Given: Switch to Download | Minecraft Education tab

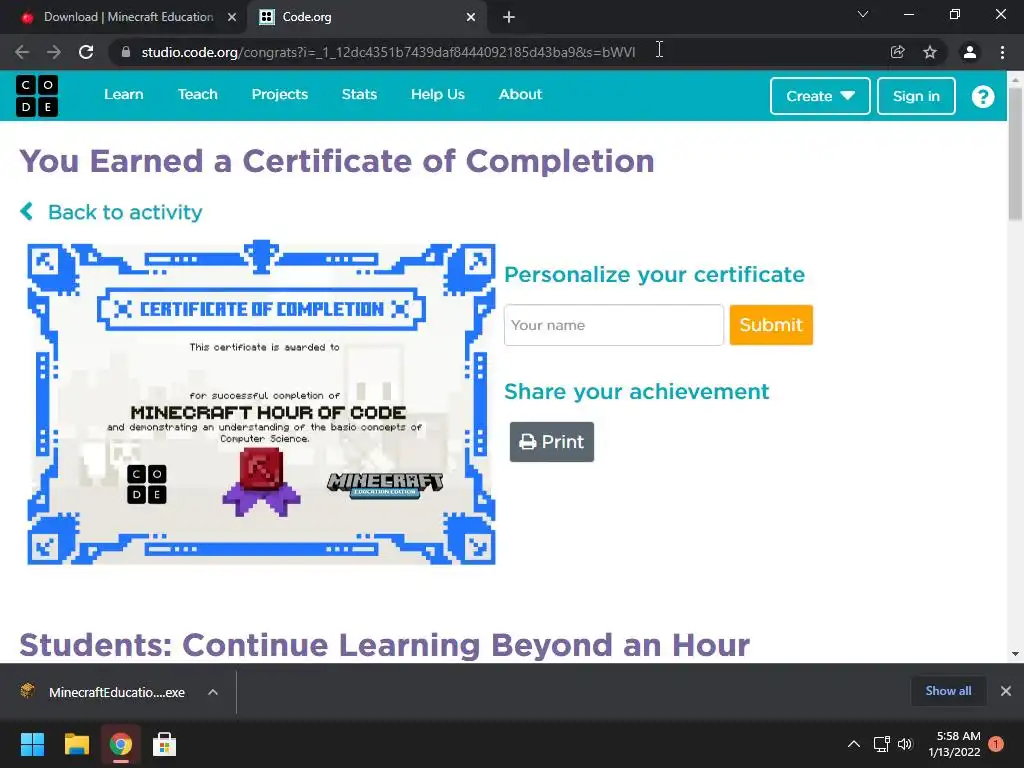Looking at the screenshot, I should [128, 17].
